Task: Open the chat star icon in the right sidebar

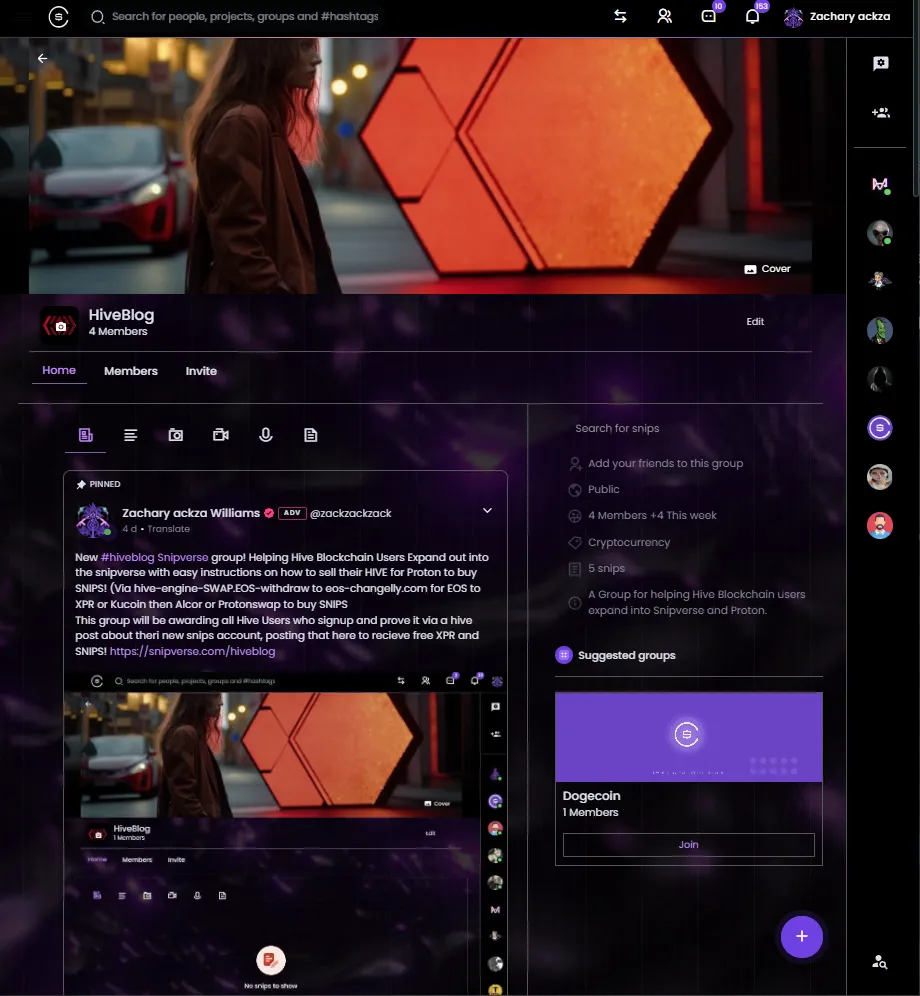Action: click(881, 63)
